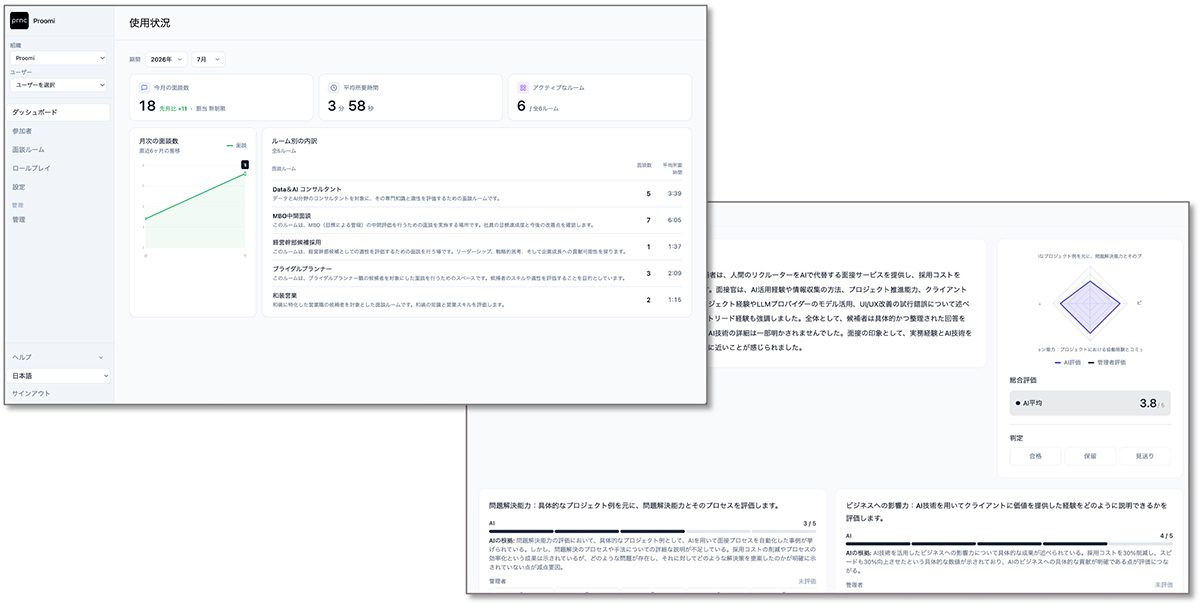This screenshot has width=1200, height=606.
Task: Click the clock icon beside 平均所要時間
Action: 334,87
